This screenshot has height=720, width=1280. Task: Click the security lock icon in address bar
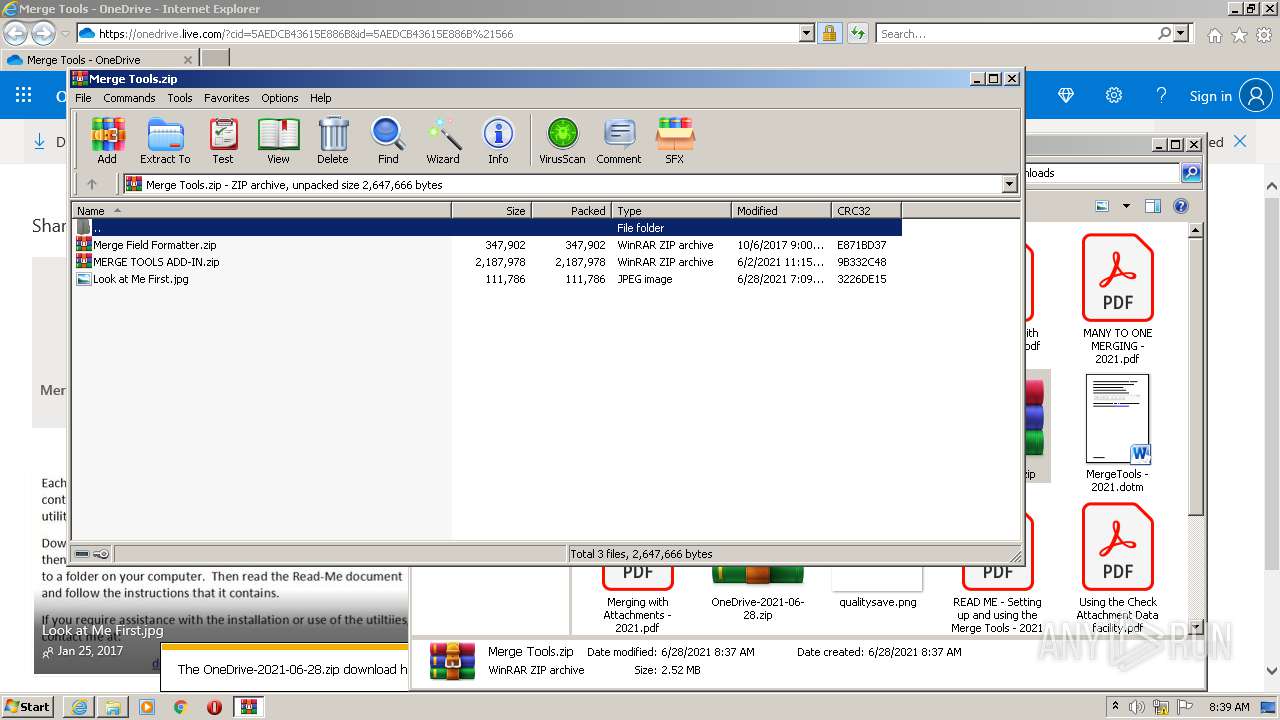[829, 33]
